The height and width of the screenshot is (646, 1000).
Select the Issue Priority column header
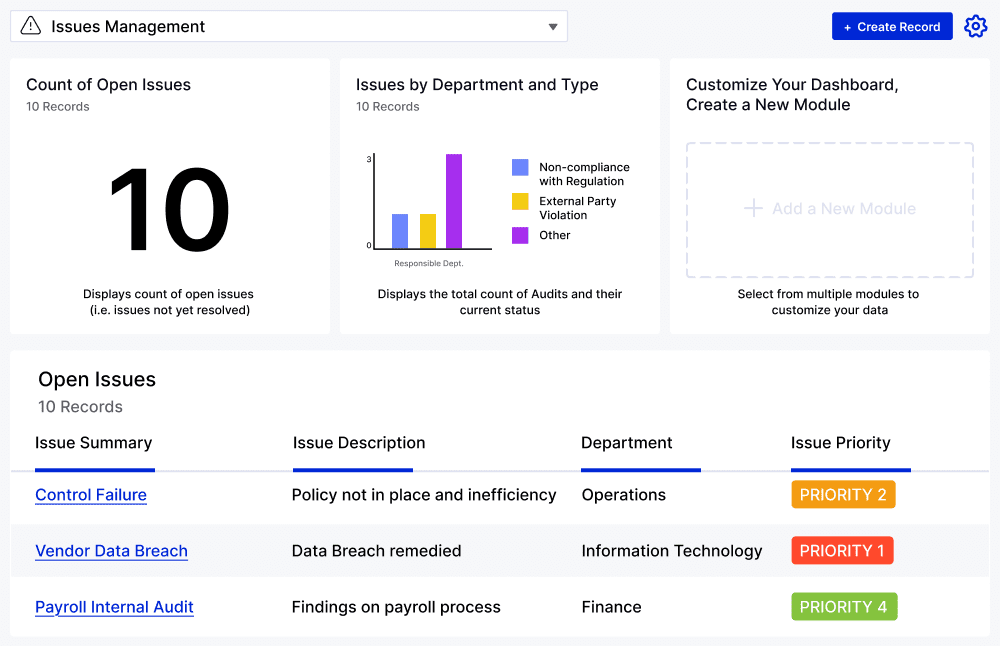[840, 443]
